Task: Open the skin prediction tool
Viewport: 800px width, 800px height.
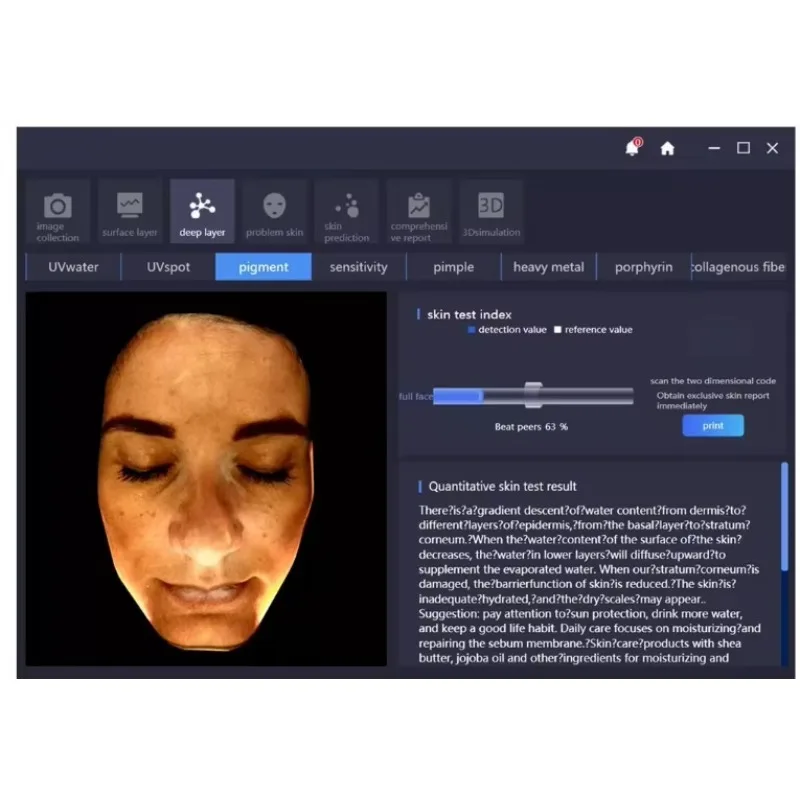Action: tap(346, 210)
